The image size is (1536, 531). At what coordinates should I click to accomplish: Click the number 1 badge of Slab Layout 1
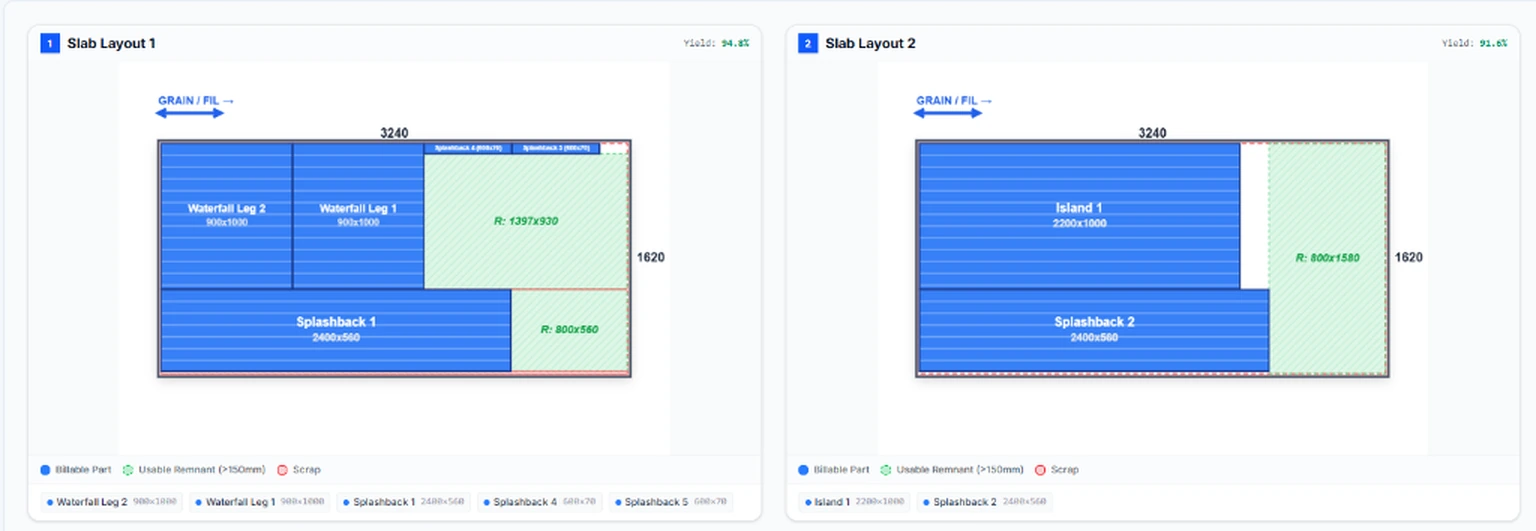point(50,43)
